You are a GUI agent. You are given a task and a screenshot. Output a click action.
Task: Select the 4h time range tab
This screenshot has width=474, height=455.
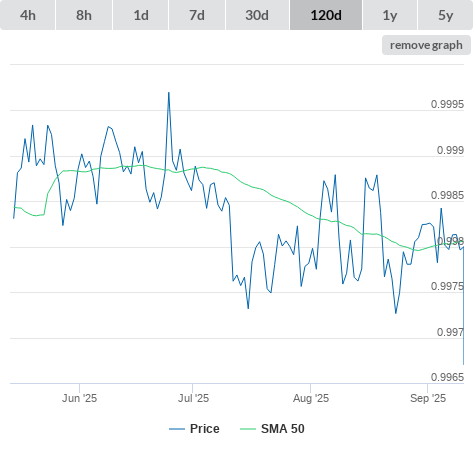[28, 15]
